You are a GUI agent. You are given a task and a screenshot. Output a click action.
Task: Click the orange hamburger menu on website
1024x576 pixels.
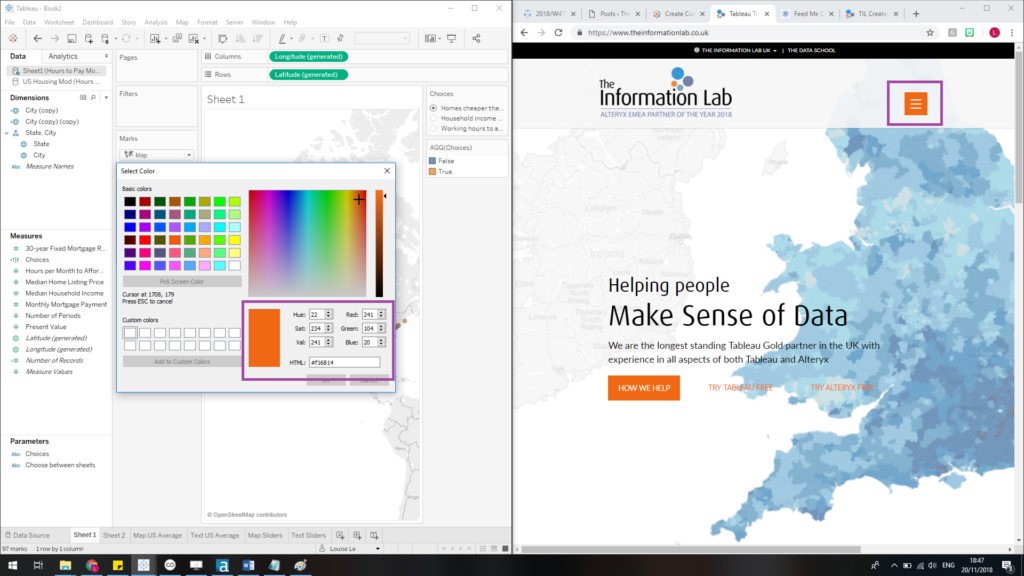[x=915, y=103]
